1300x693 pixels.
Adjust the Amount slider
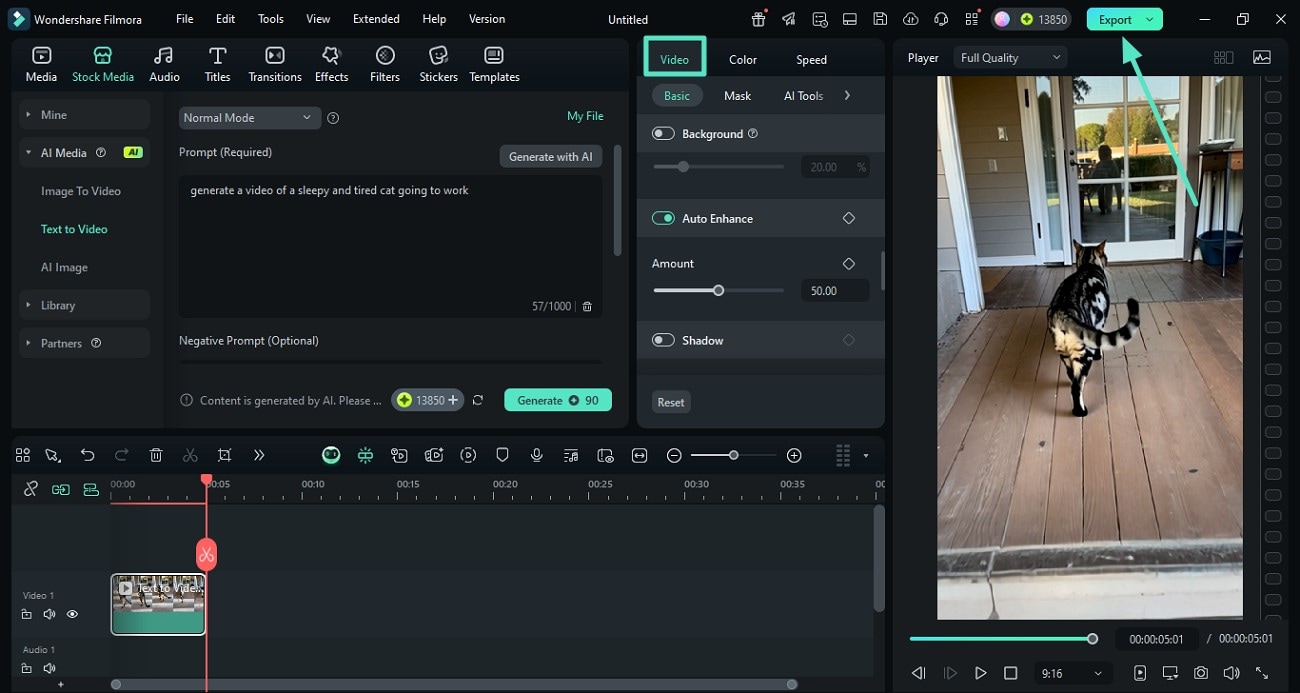click(718, 291)
